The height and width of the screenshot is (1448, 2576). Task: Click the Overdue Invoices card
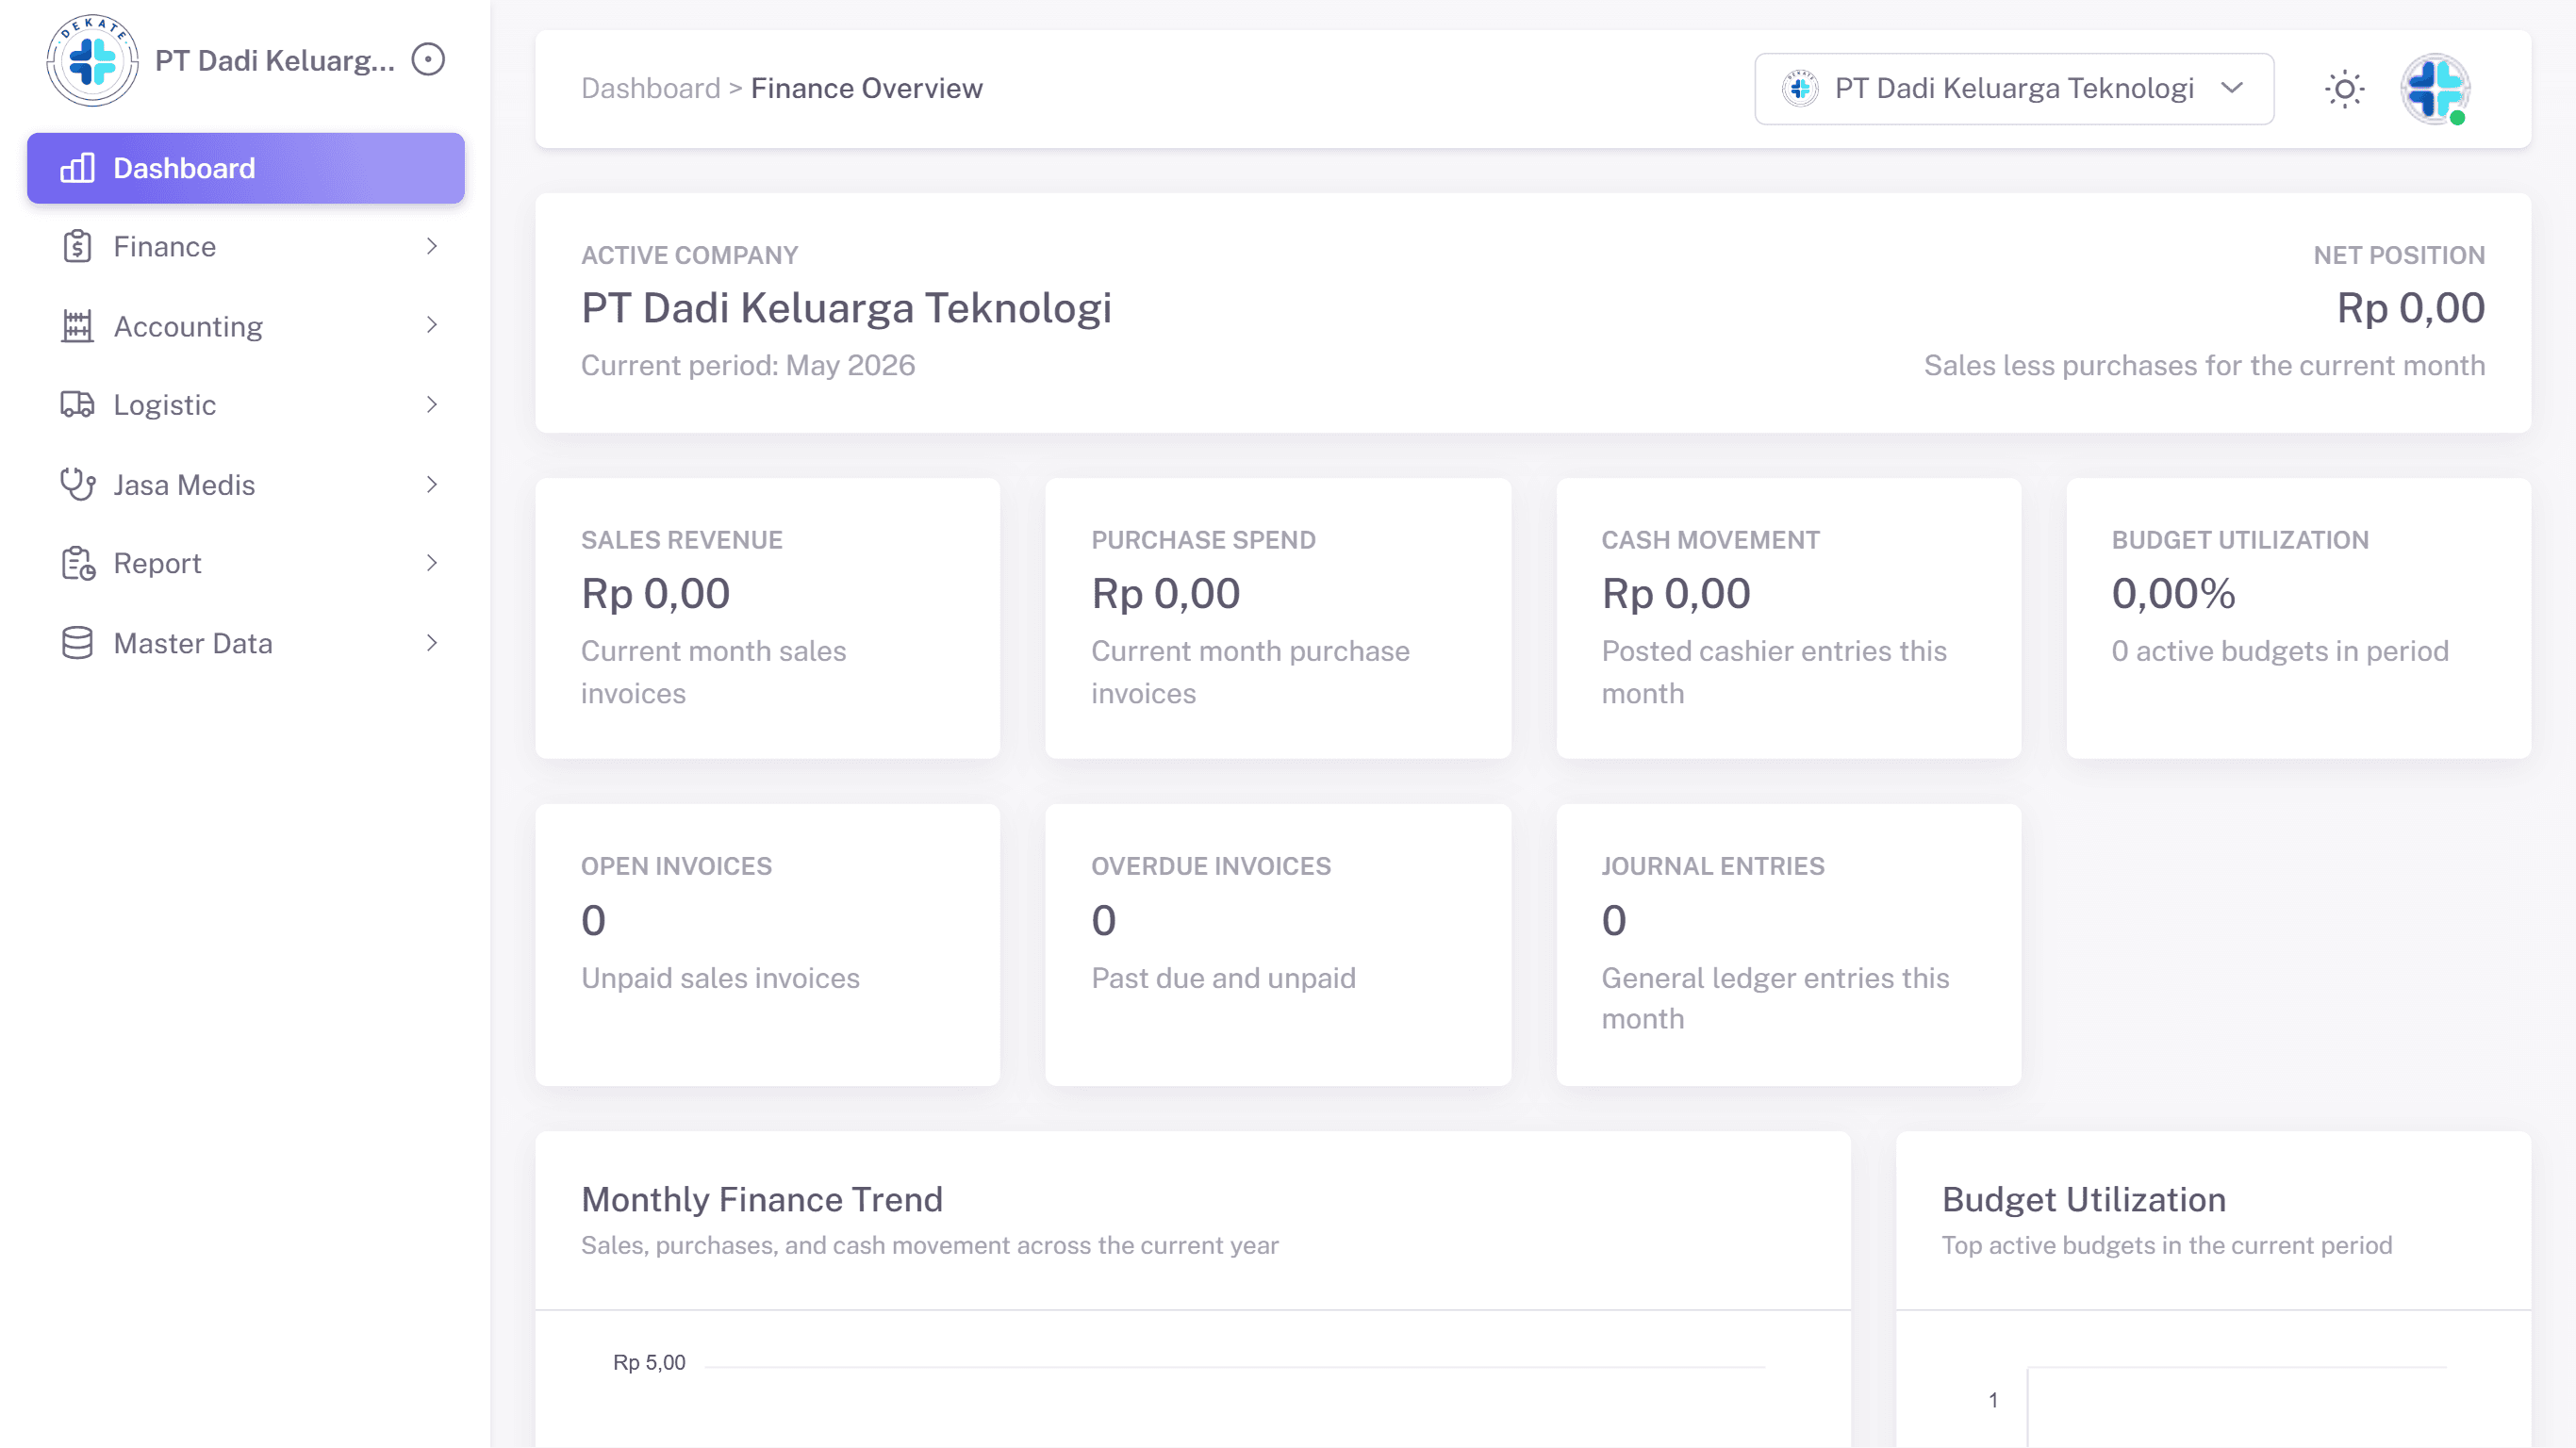(x=1278, y=945)
